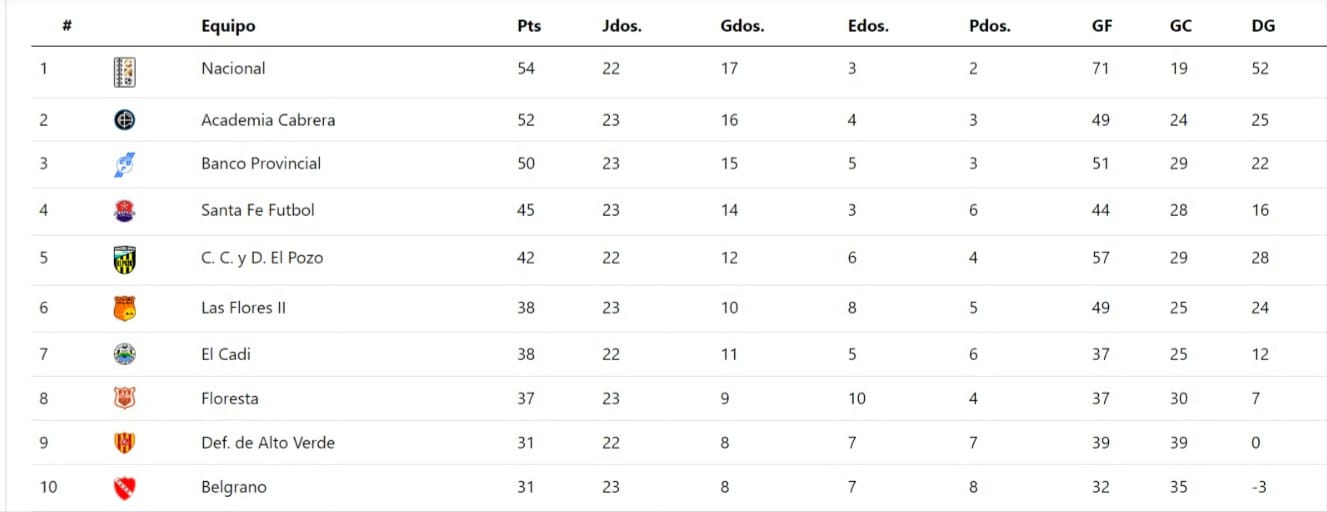Click the Equipo column header
This screenshot has height=512, width=1327.
228,27
